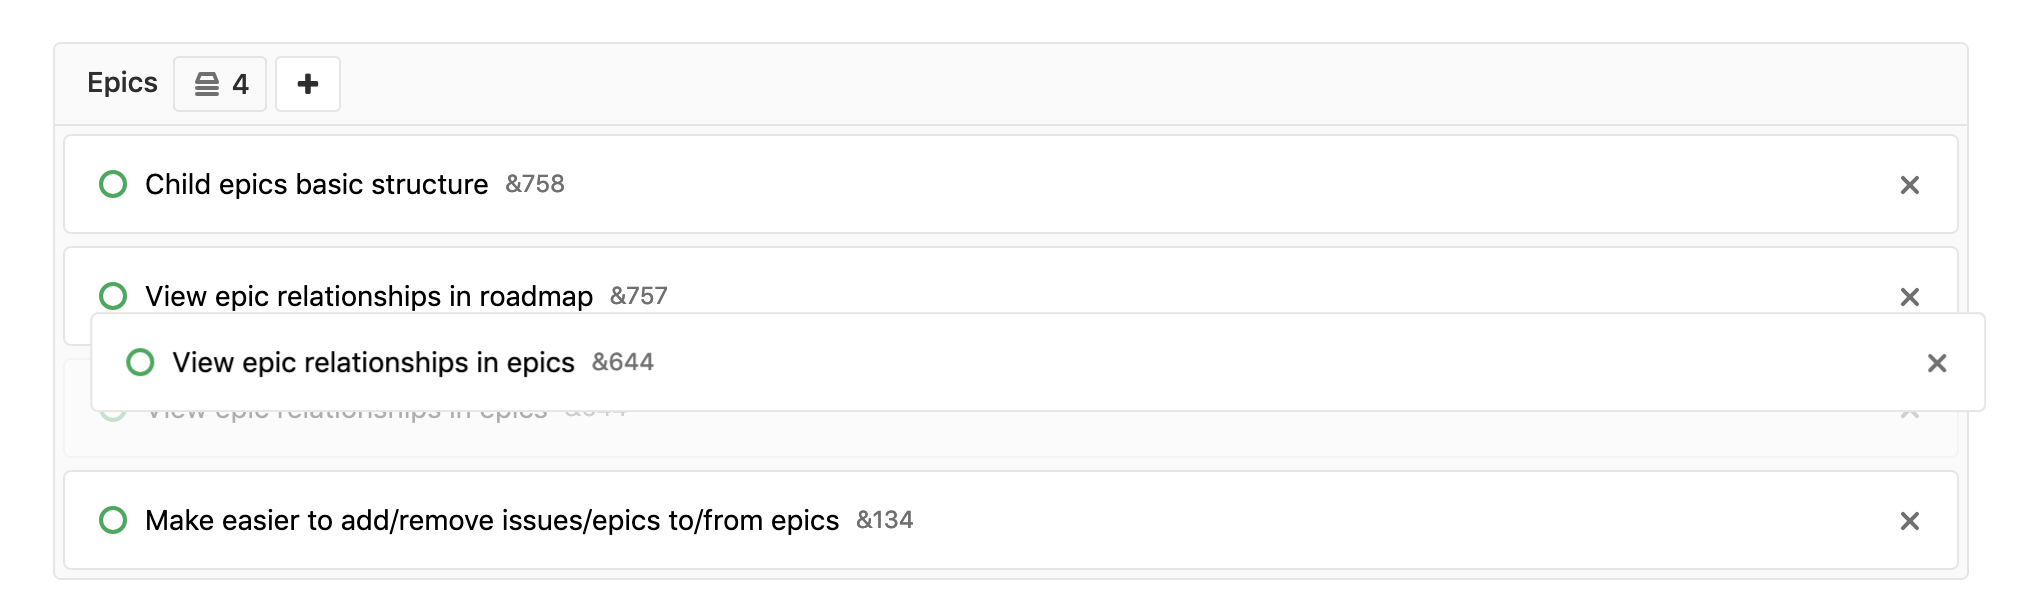This screenshot has width=2017, height=600.
Task: Remove the "View epic relationships in roadmap" epic
Action: click(x=1911, y=297)
